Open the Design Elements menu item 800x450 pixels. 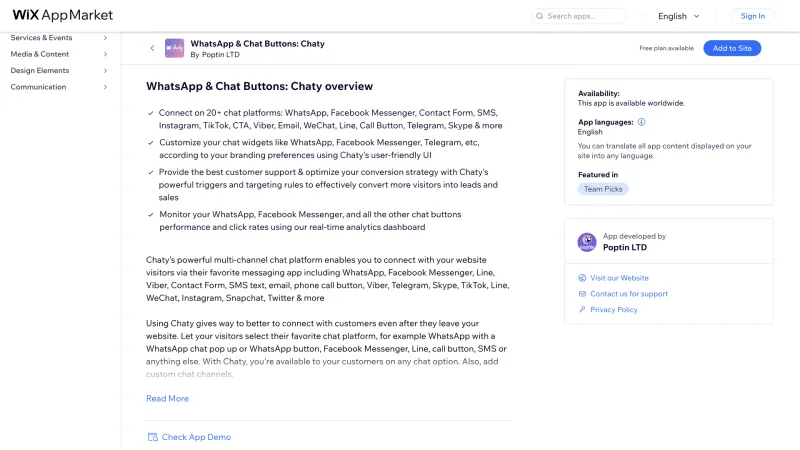click(40, 70)
